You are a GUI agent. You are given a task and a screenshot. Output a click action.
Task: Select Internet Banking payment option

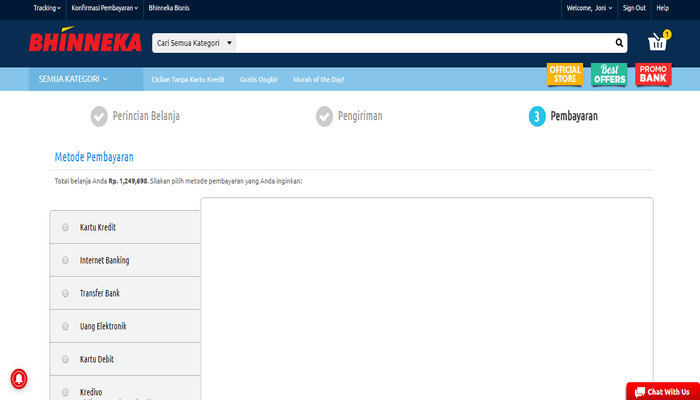[x=66, y=260]
